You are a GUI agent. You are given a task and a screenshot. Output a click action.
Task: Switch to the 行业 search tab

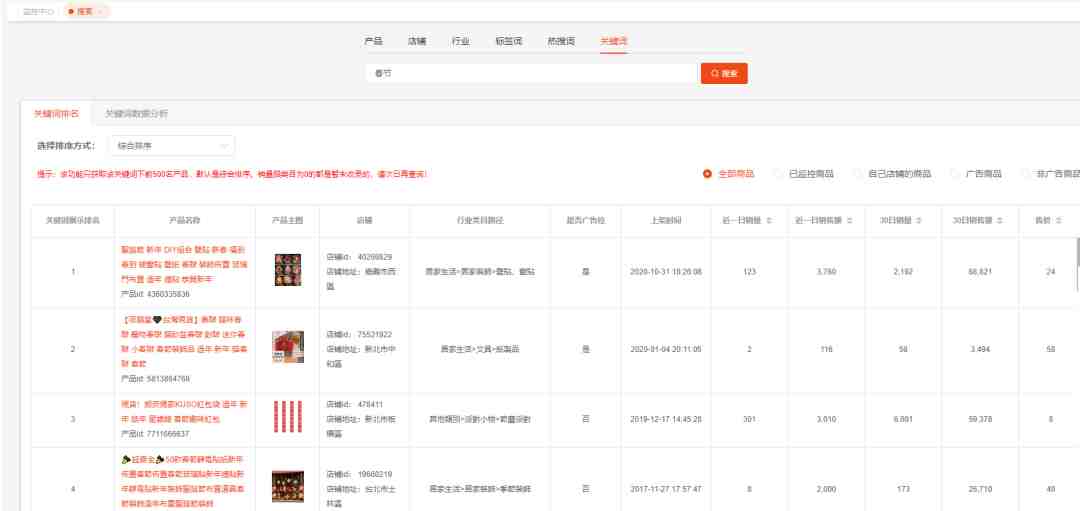[460, 41]
